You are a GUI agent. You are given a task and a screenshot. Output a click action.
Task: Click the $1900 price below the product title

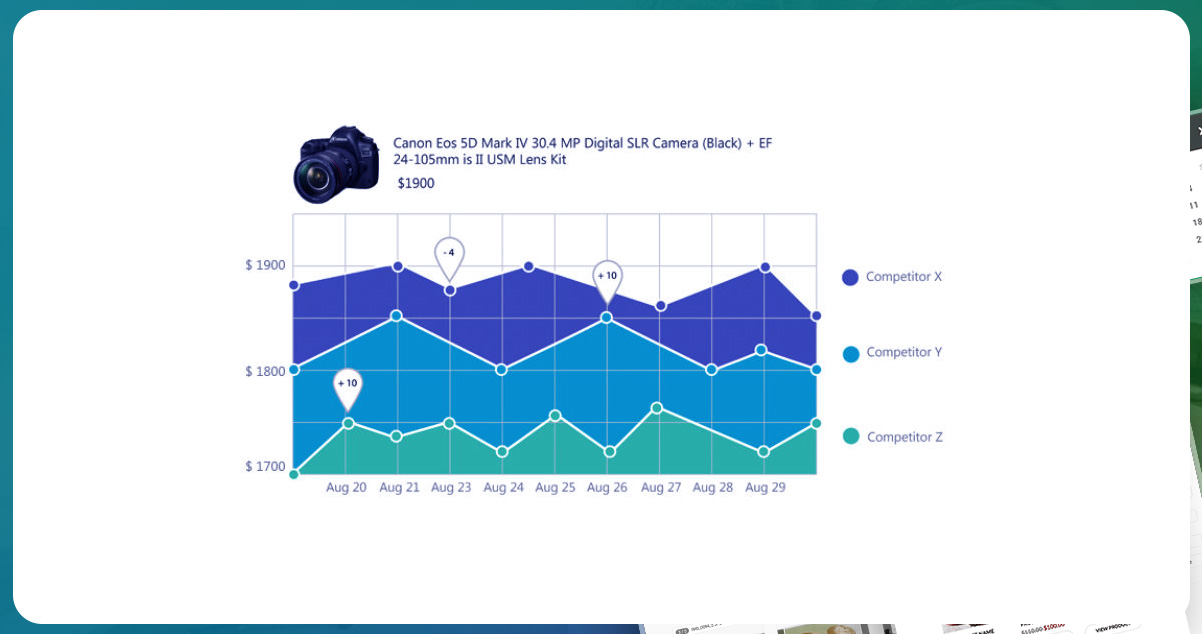pos(416,184)
